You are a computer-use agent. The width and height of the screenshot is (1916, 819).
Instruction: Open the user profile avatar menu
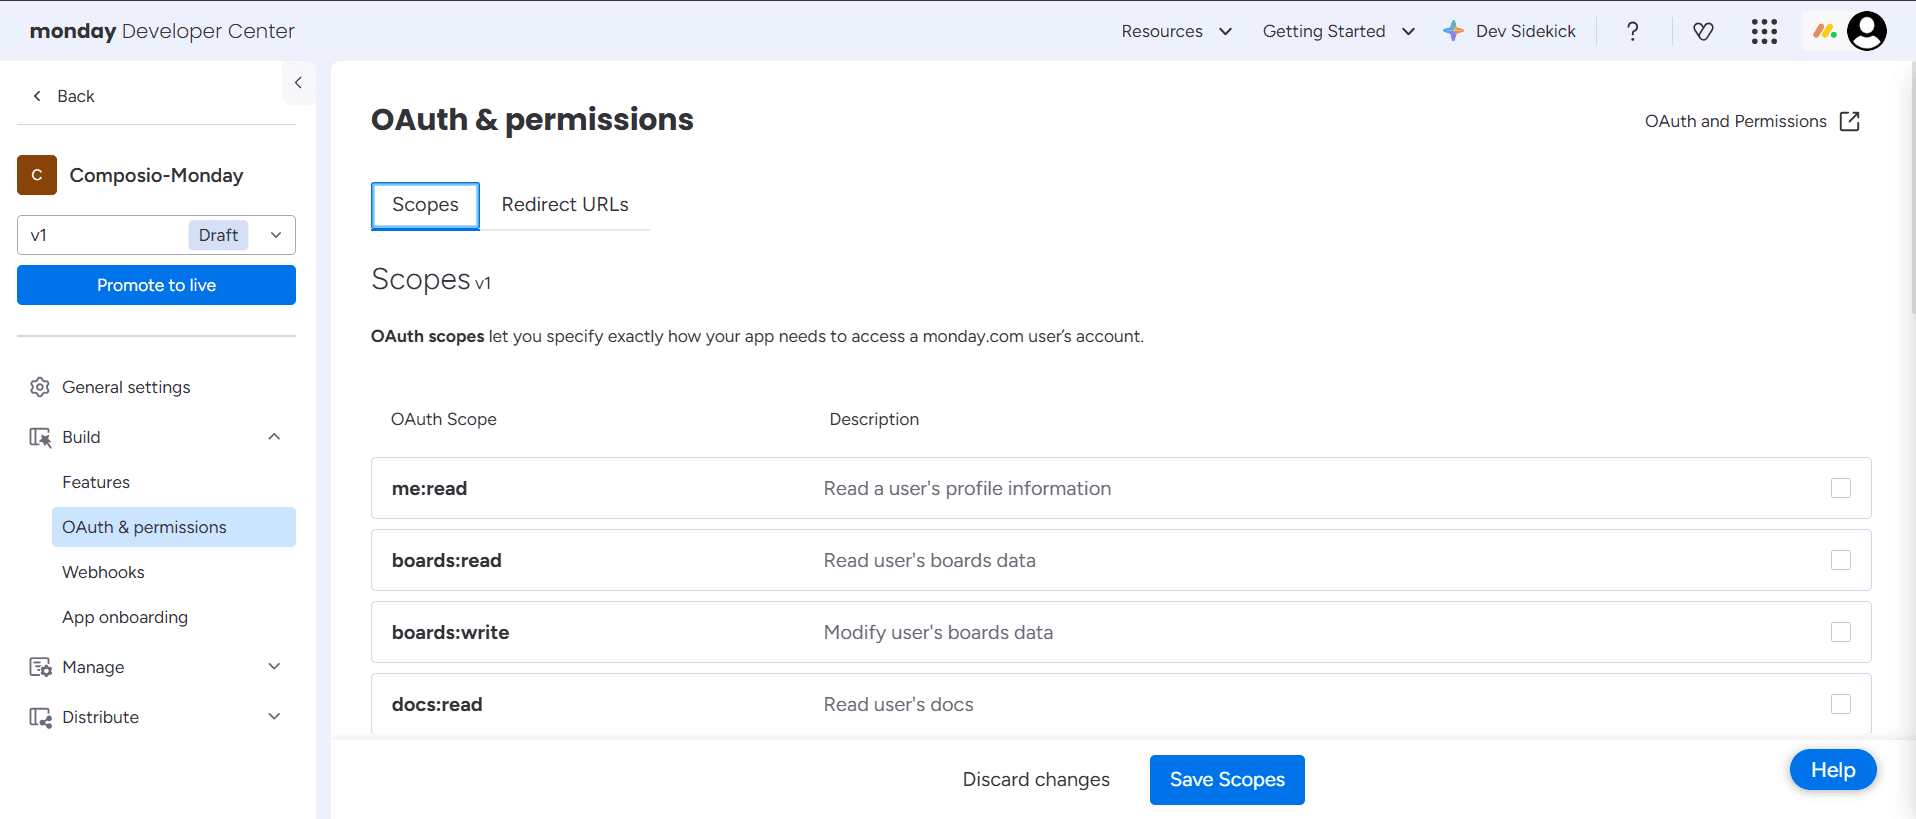click(1866, 31)
